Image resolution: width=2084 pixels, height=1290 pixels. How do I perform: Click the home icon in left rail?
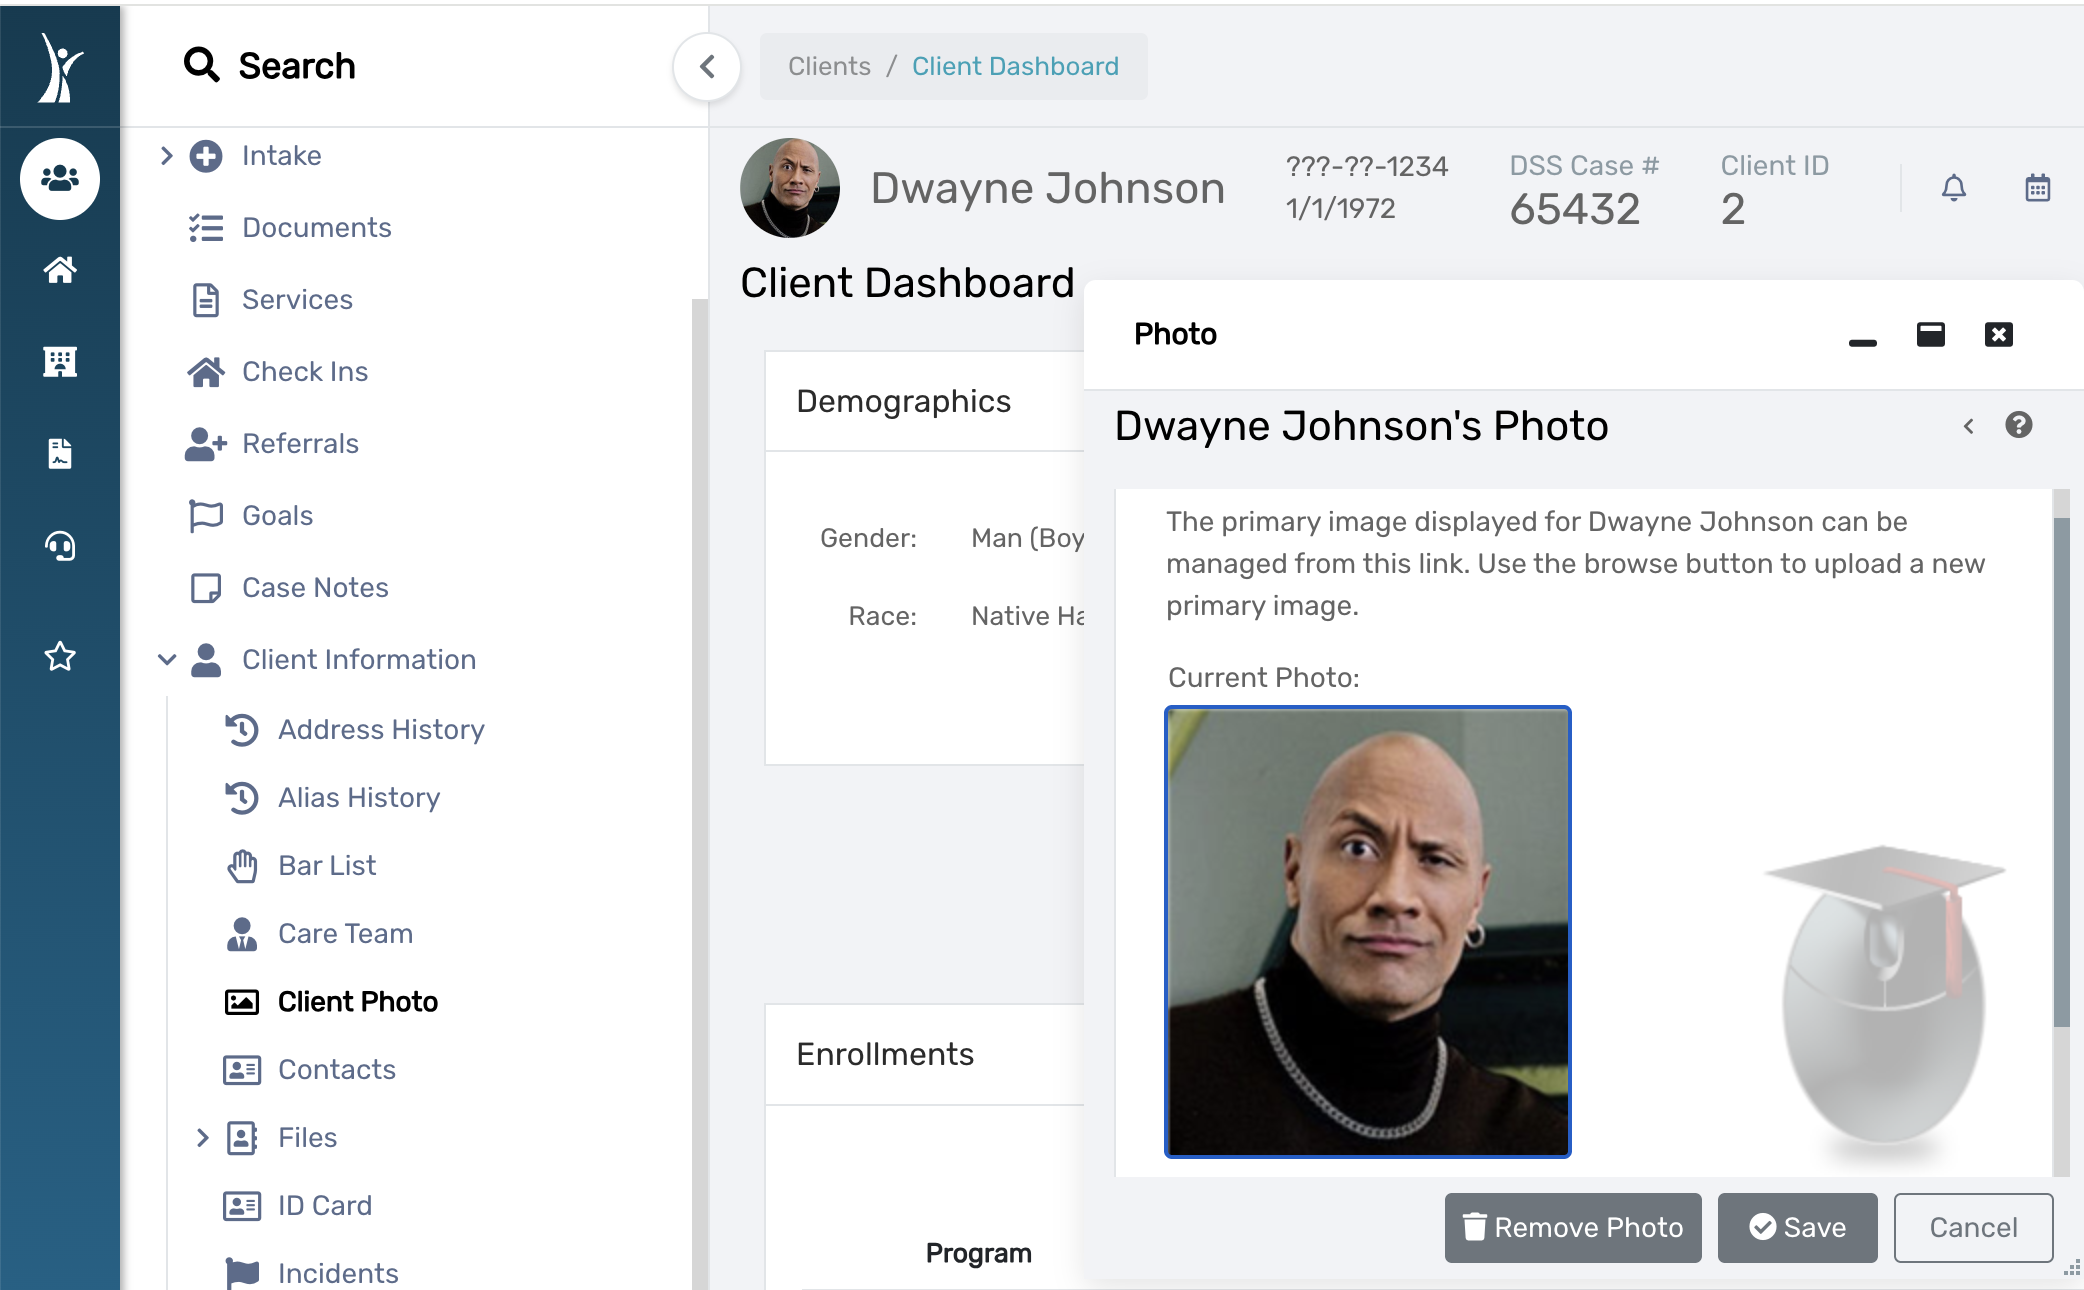[60, 270]
